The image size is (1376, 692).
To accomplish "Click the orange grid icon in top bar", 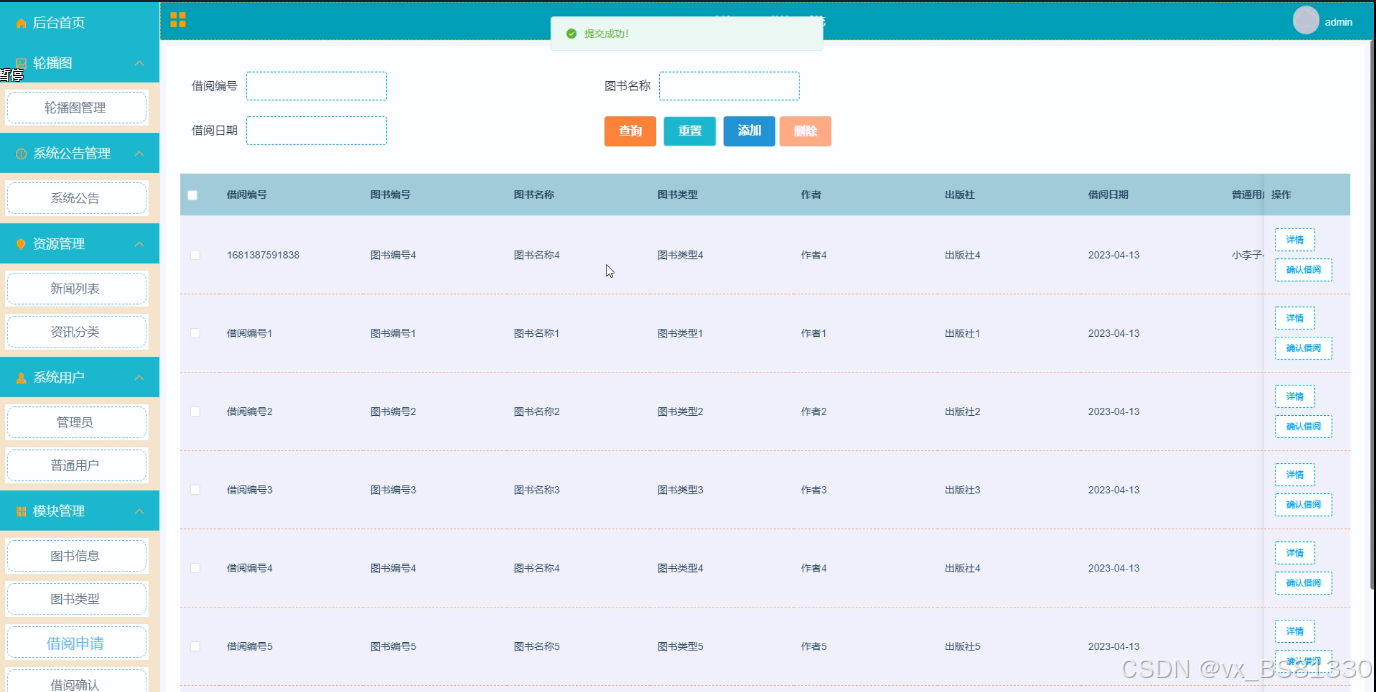I will pos(178,20).
